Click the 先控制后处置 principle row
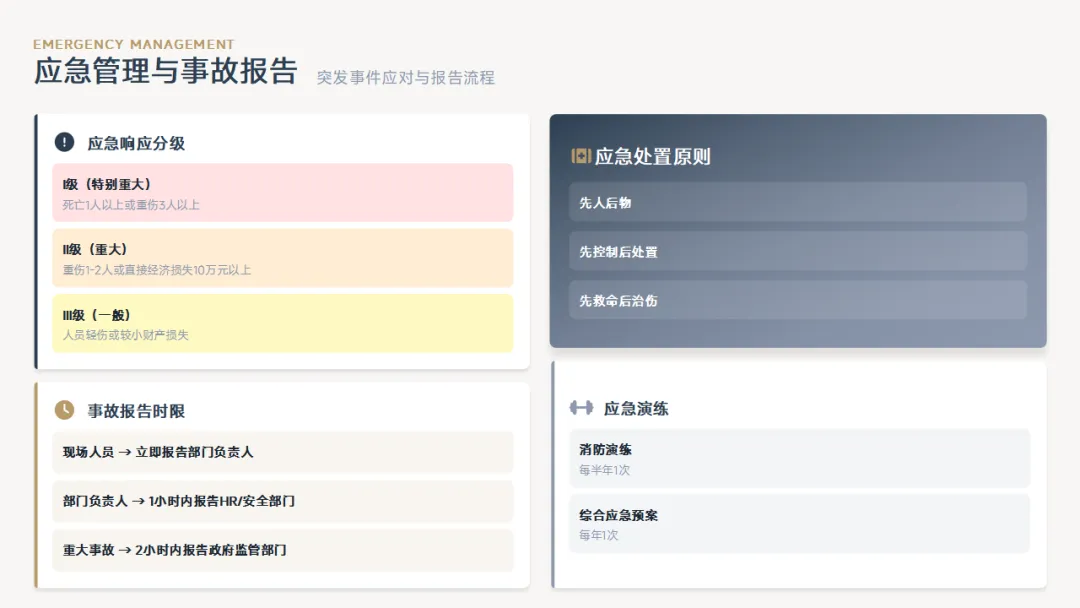 pyautogui.click(x=798, y=251)
